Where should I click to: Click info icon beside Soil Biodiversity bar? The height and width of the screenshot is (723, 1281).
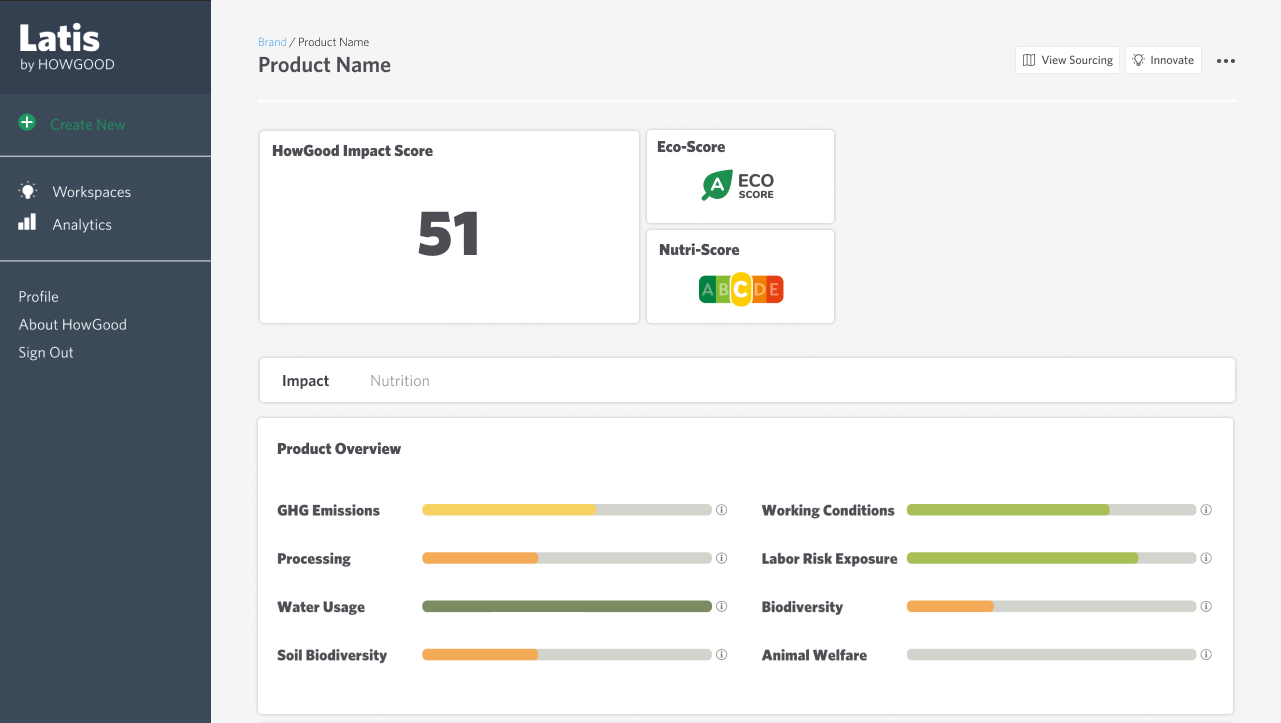(722, 655)
